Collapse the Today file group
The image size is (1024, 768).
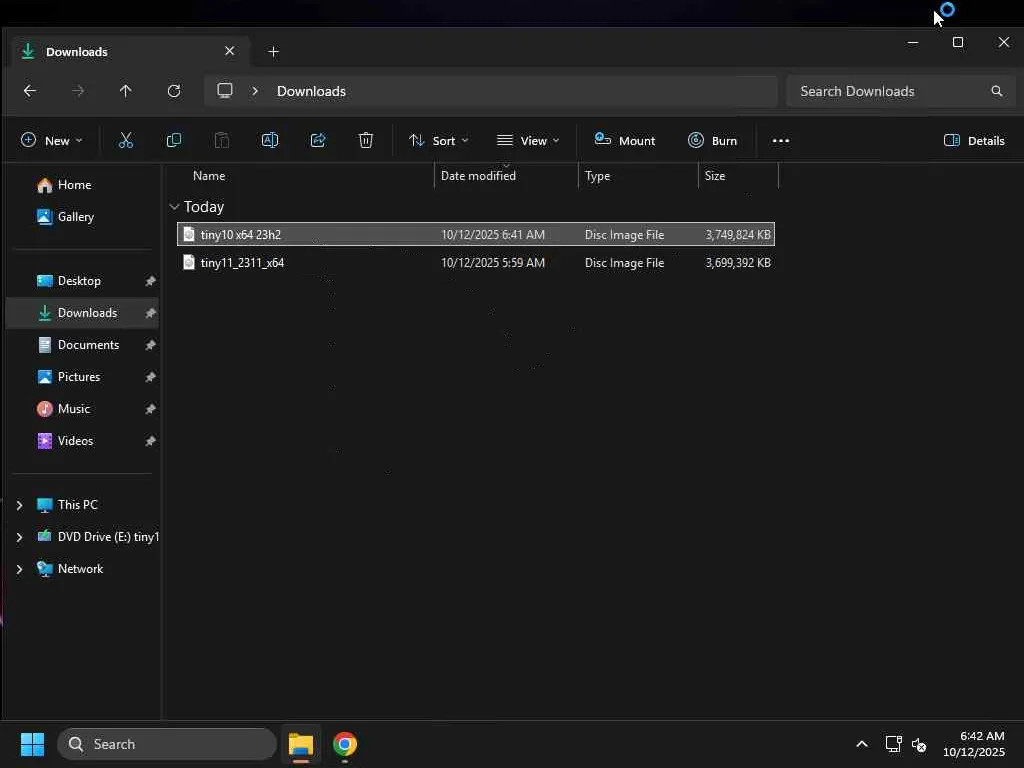[175, 207]
